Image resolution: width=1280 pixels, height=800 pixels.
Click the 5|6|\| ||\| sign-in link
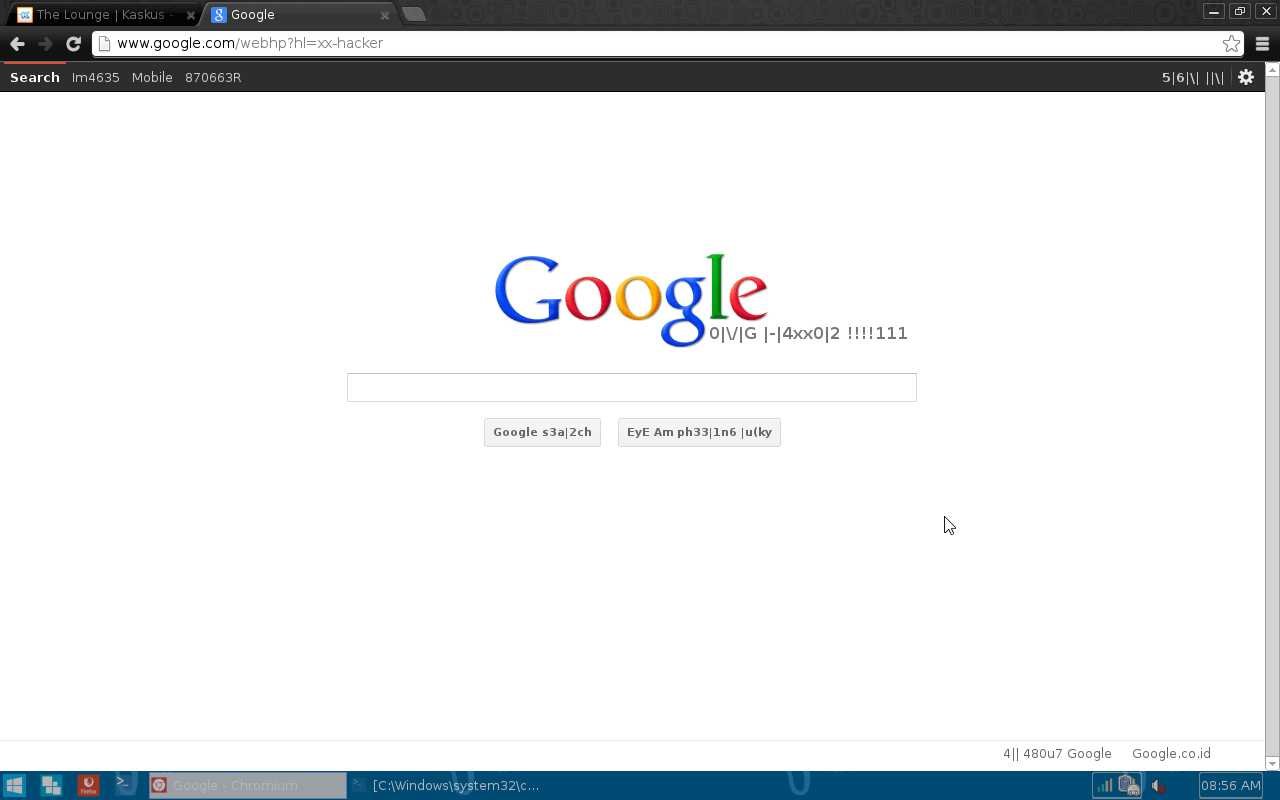[1192, 77]
